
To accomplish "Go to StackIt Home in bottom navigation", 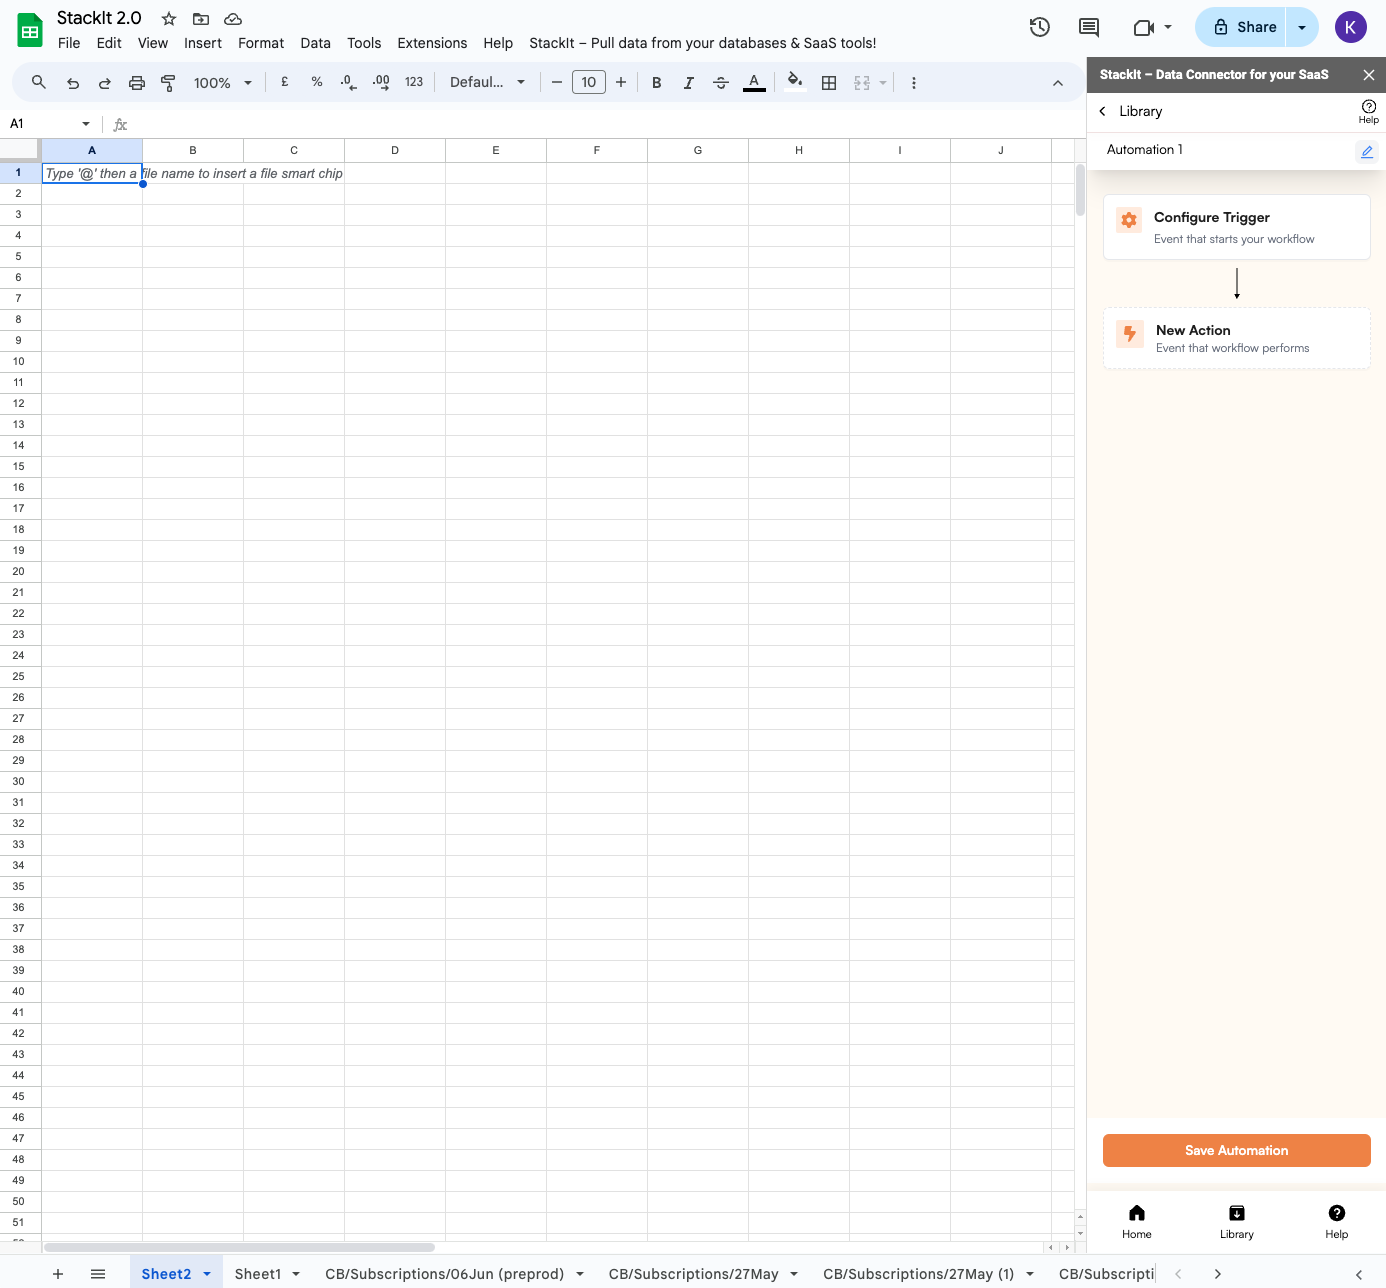I will point(1137,1221).
